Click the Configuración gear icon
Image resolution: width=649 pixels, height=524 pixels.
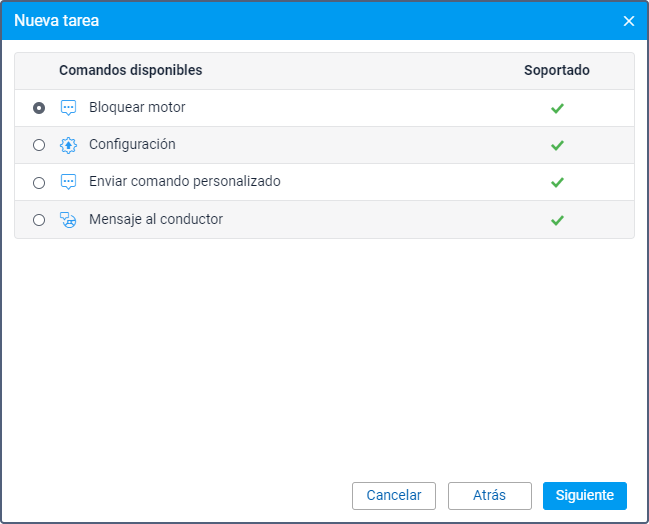tap(68, 145)
